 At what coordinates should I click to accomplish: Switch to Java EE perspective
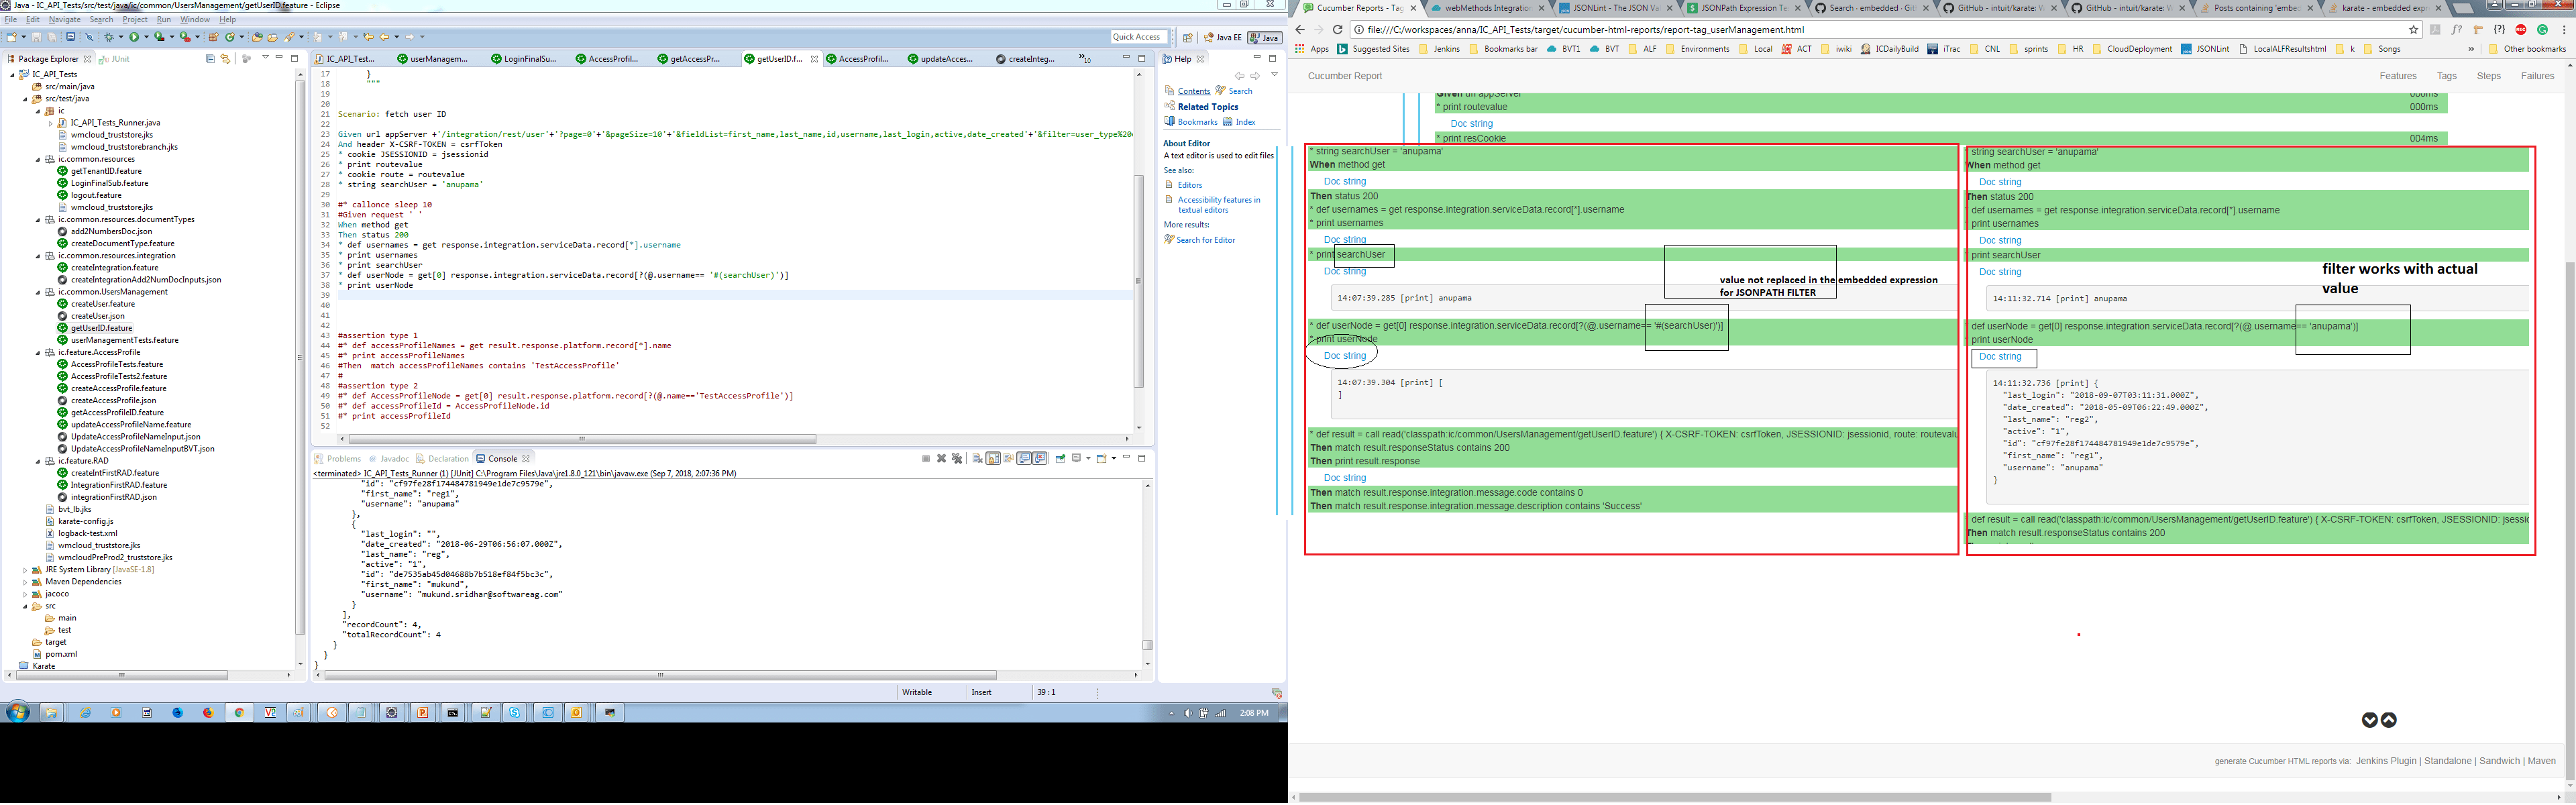[1222, 38]
